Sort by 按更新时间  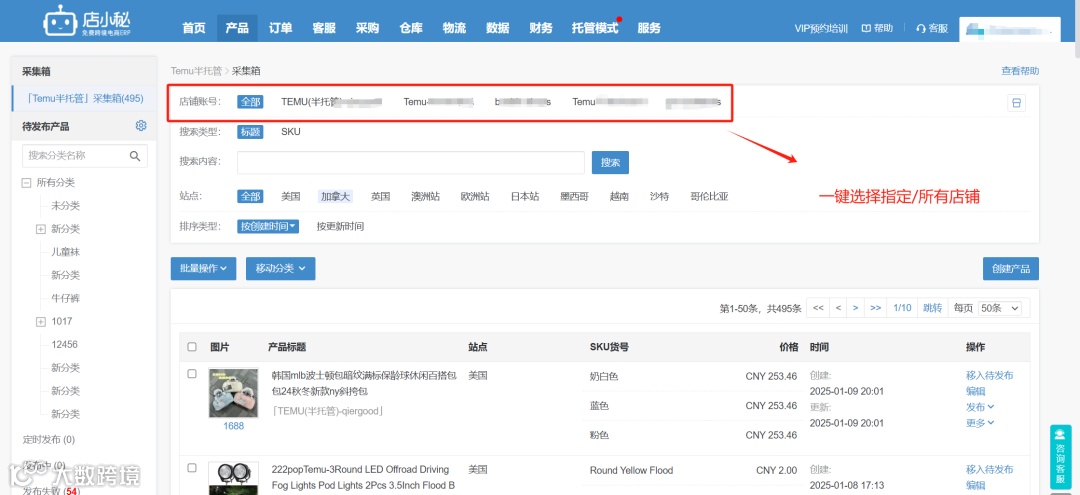[340, 226]
